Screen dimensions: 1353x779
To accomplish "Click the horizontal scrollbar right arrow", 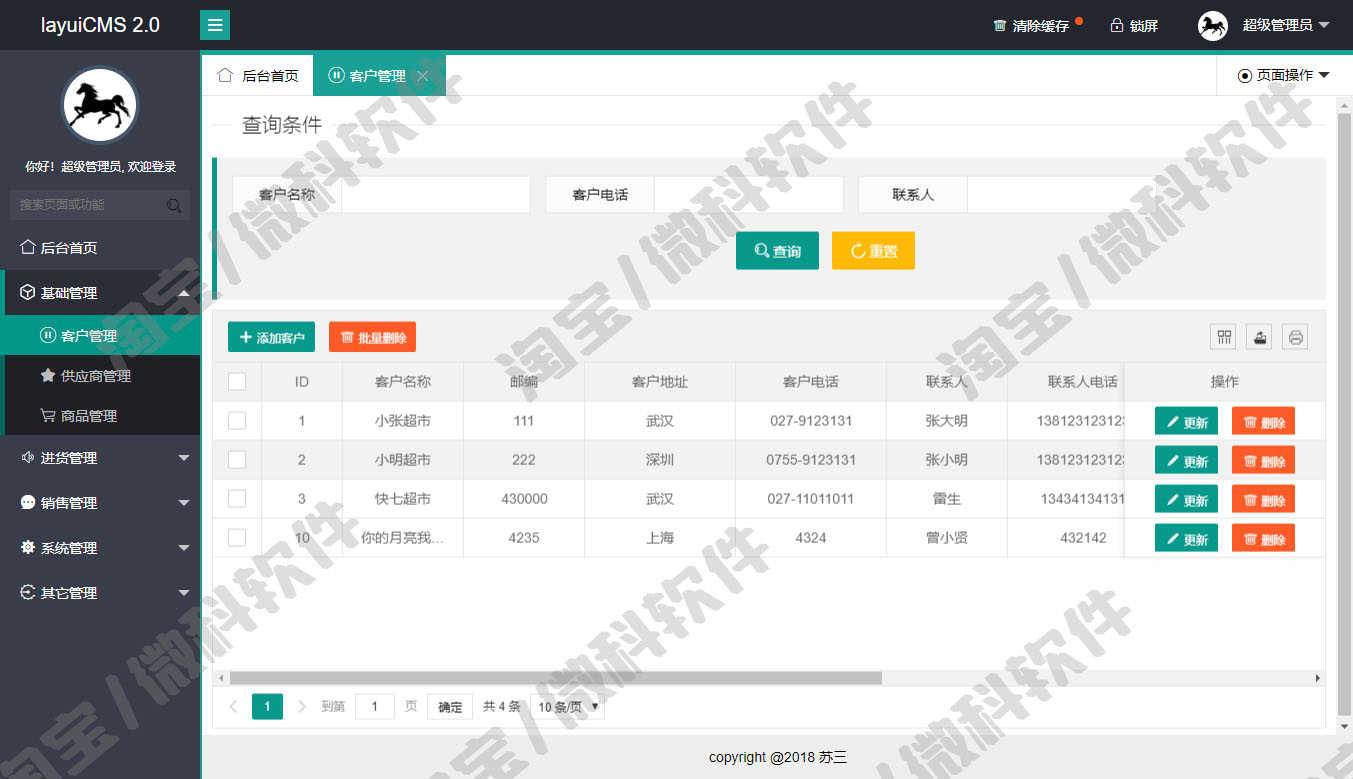I will pos(1318,678).
